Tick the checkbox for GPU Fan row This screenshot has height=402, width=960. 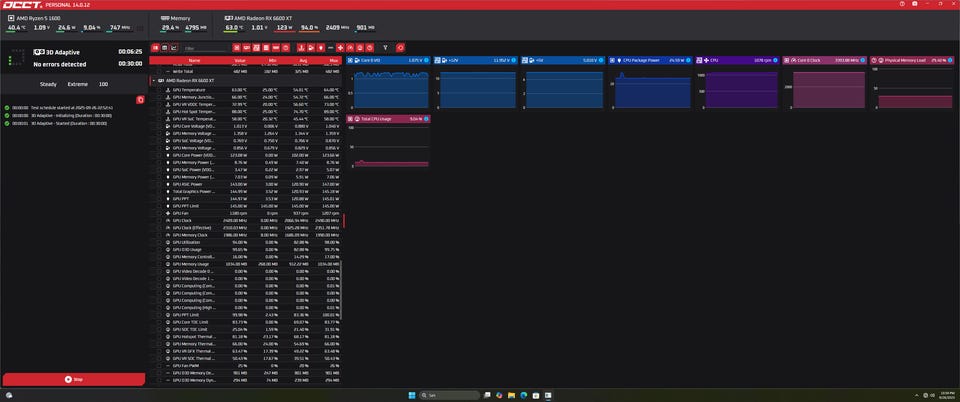[x=160, y=213]
